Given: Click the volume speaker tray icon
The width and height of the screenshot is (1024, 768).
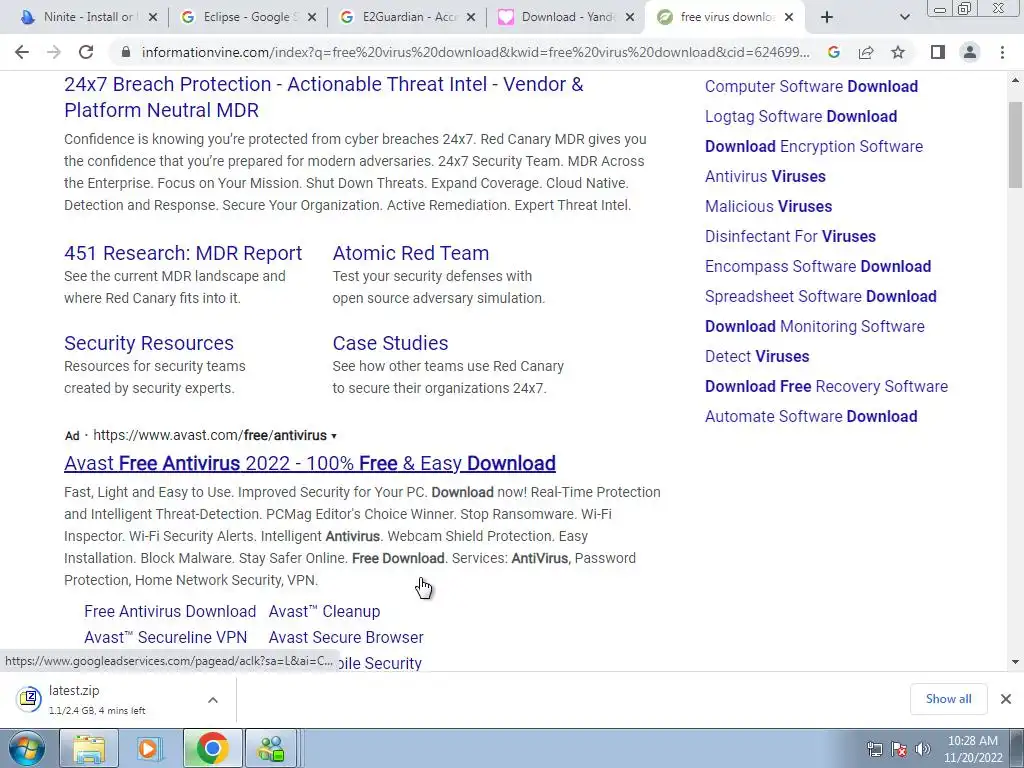Looking at the screenshot, I should point(922,749).
